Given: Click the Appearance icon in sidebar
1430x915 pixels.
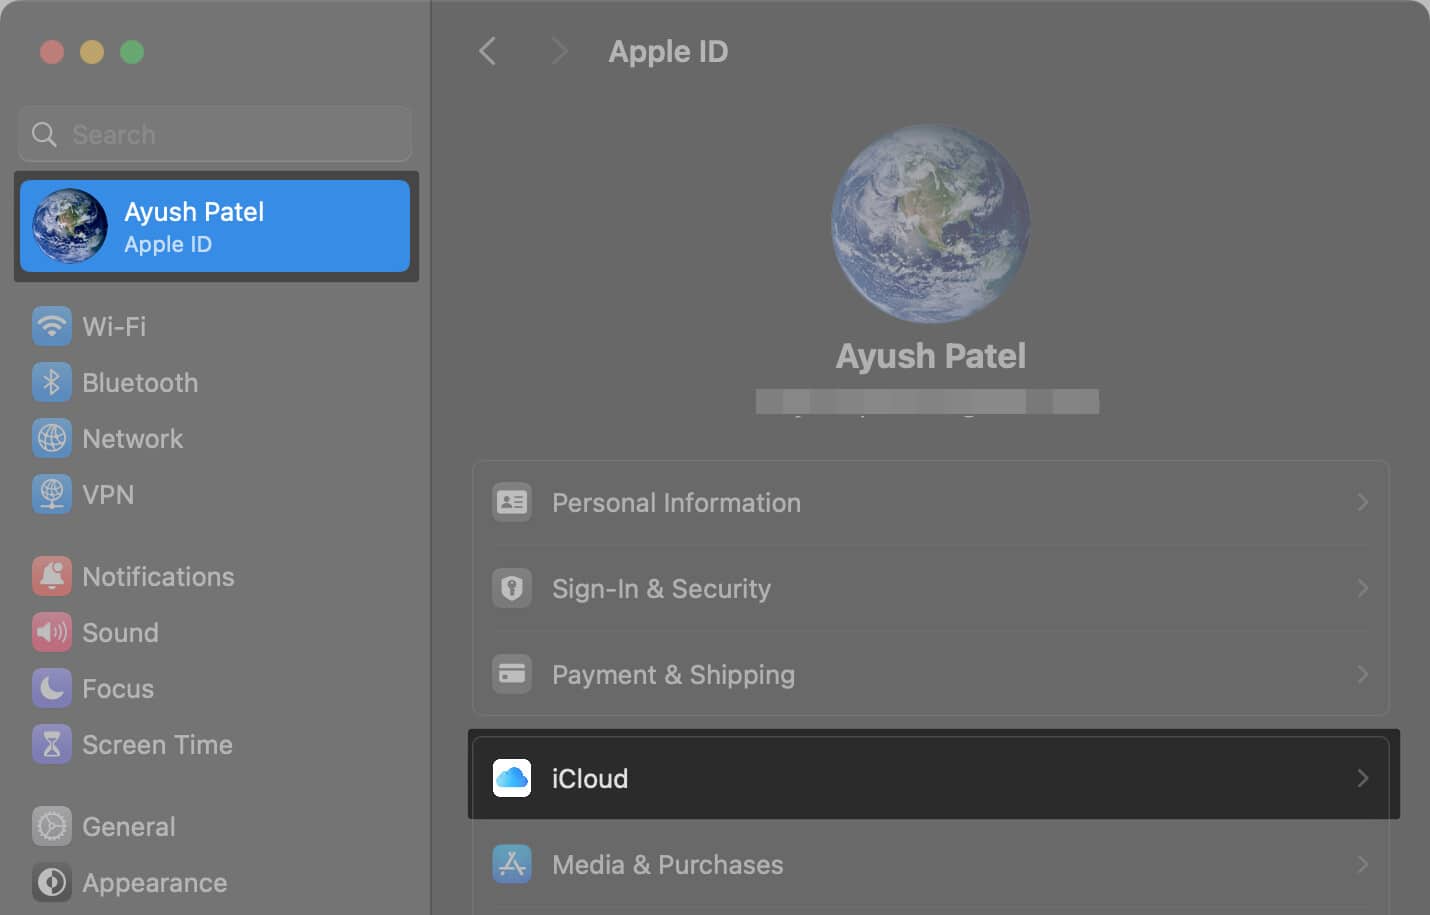Looking at the screenshot, I should 51,882.
